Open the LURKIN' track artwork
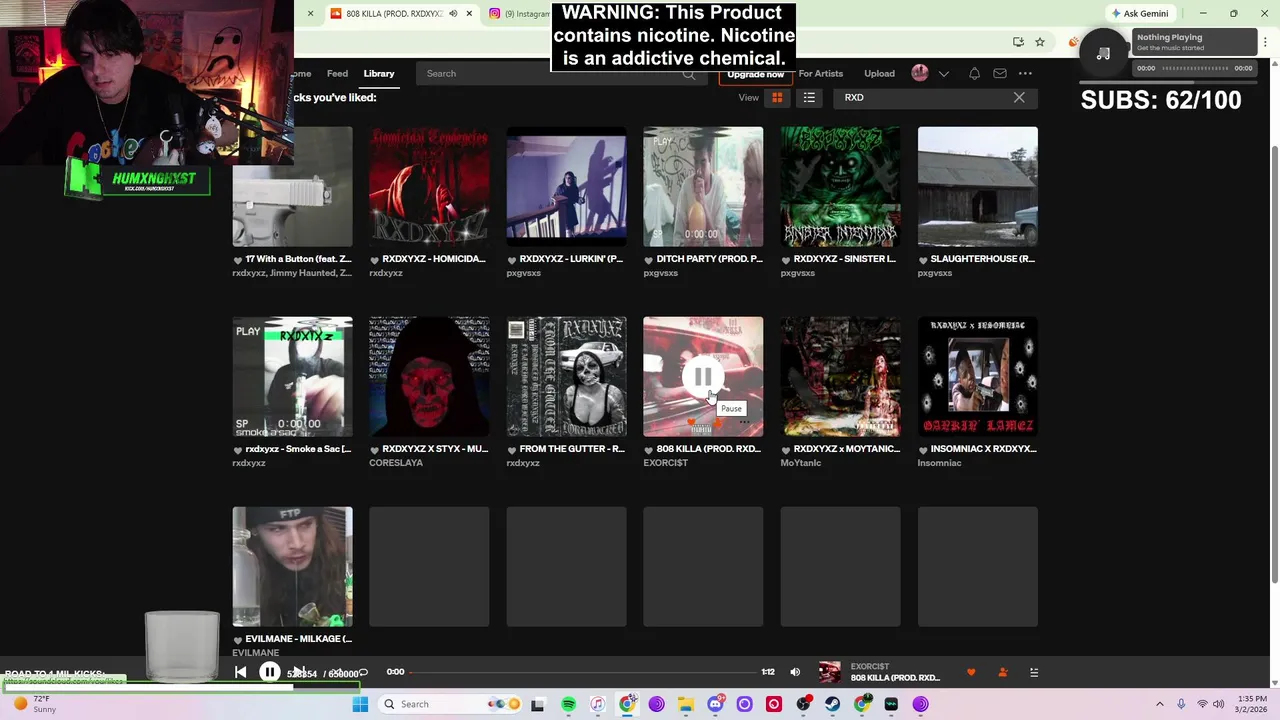This screenshot has width=1280, height=720. pos(566,187)
